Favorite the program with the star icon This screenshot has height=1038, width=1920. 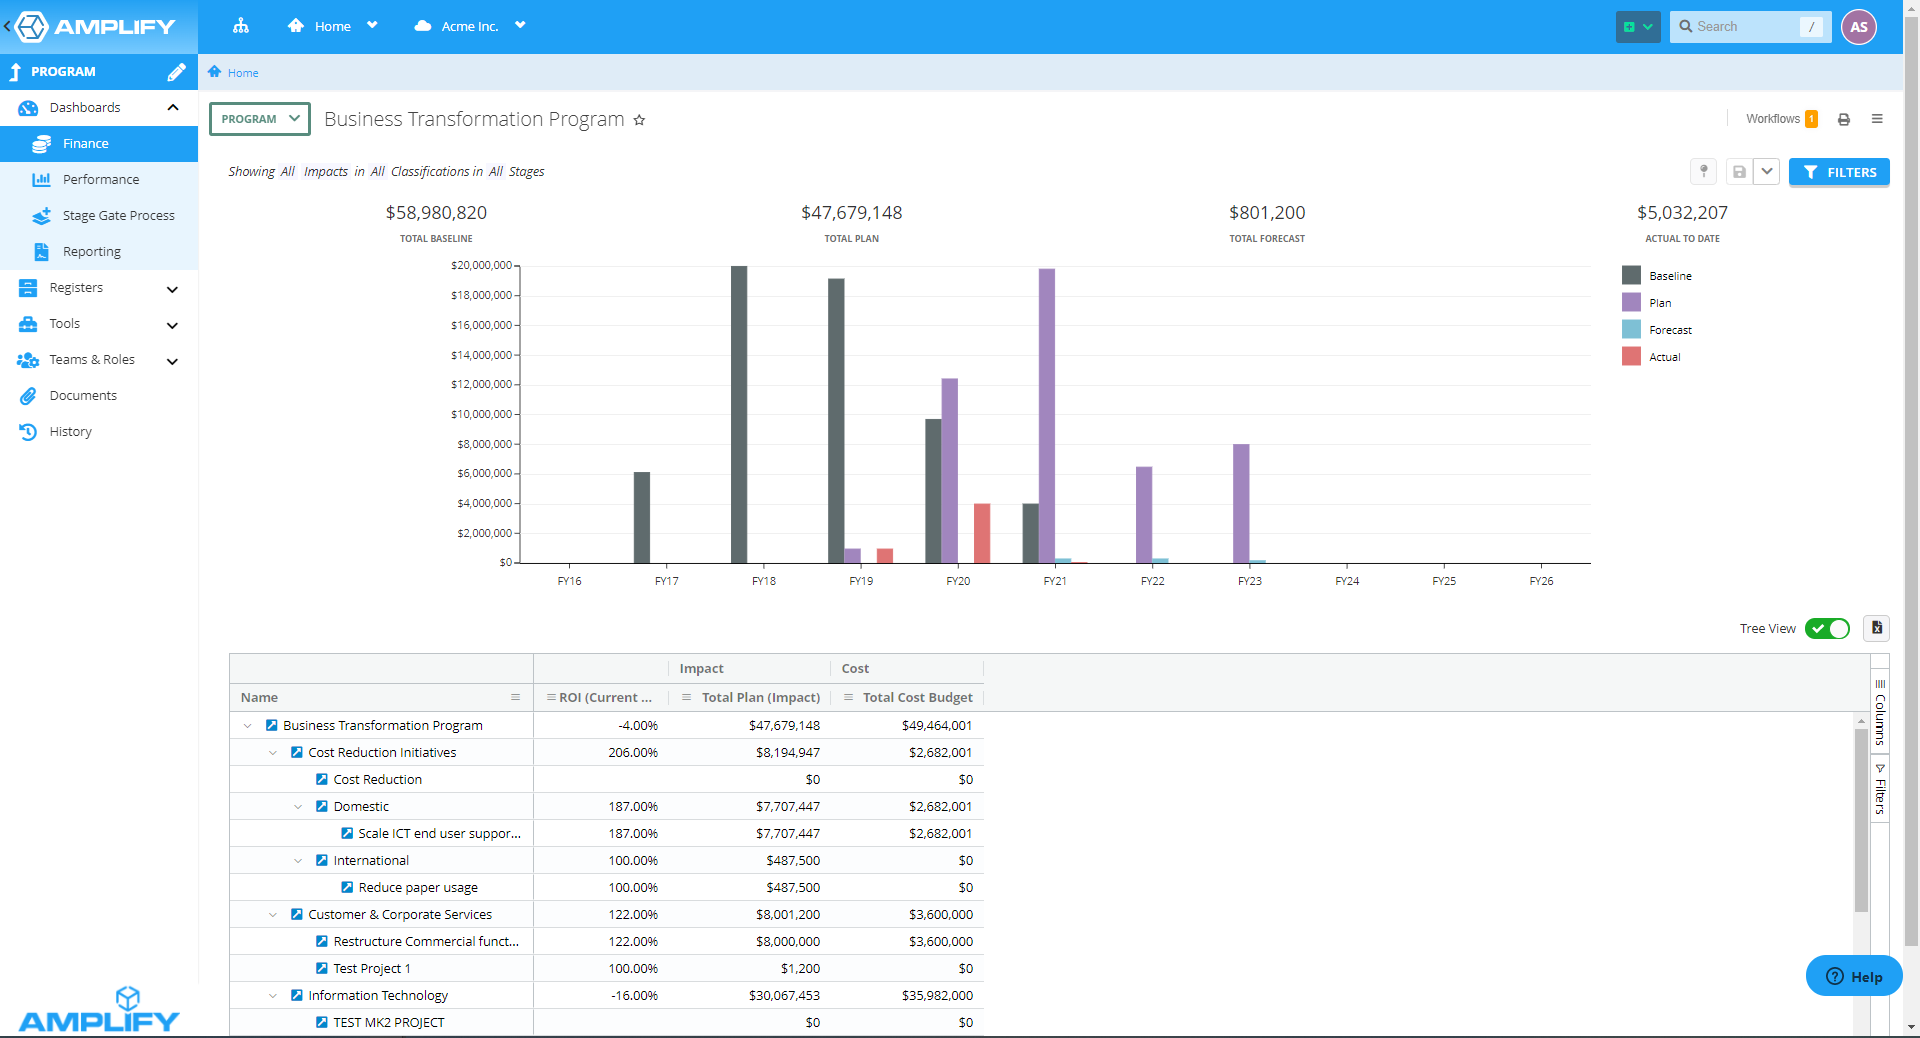[x=639, y=121]
